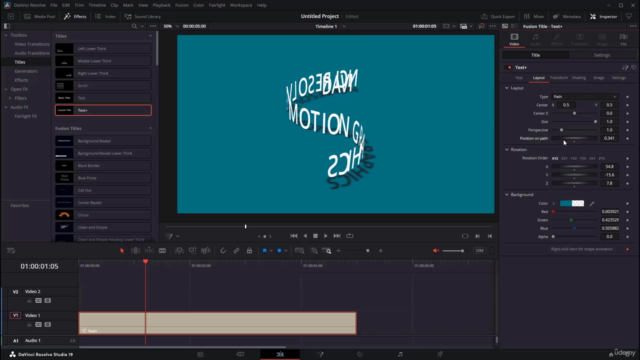
Task: Toggle the Linked Selection chain
Action: point(236,251)
